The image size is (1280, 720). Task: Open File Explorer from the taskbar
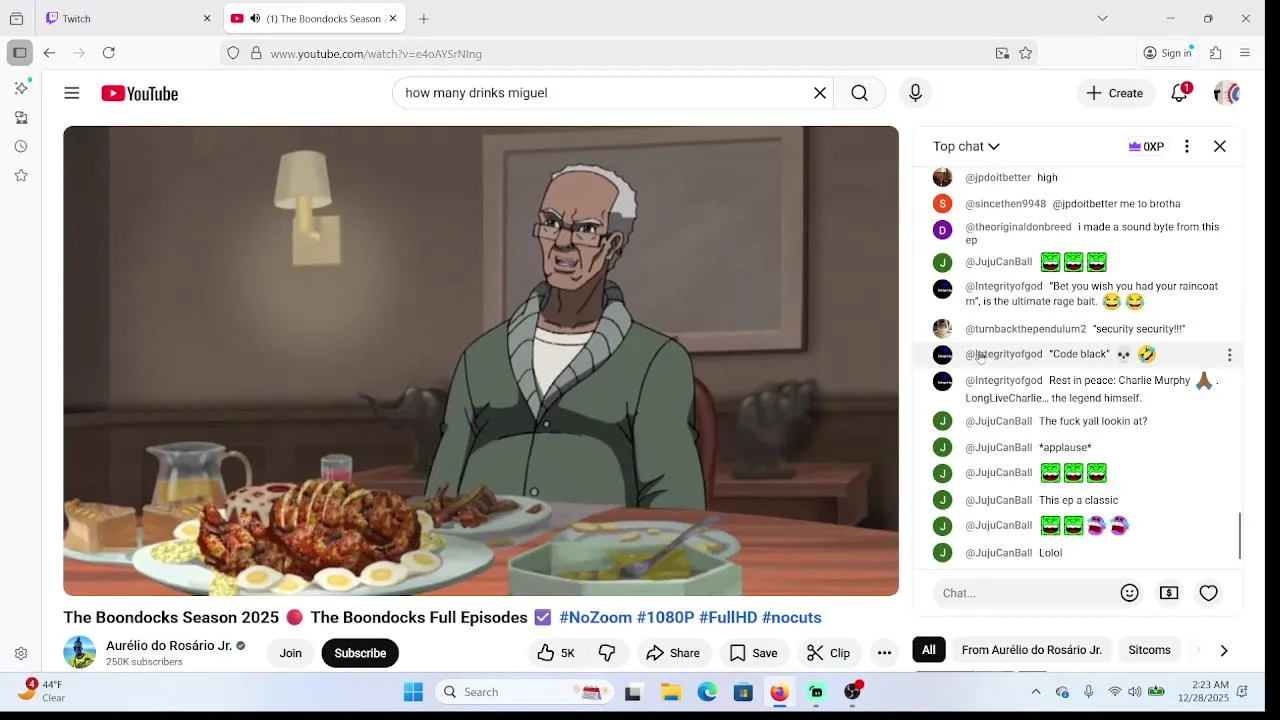[671, 692]
